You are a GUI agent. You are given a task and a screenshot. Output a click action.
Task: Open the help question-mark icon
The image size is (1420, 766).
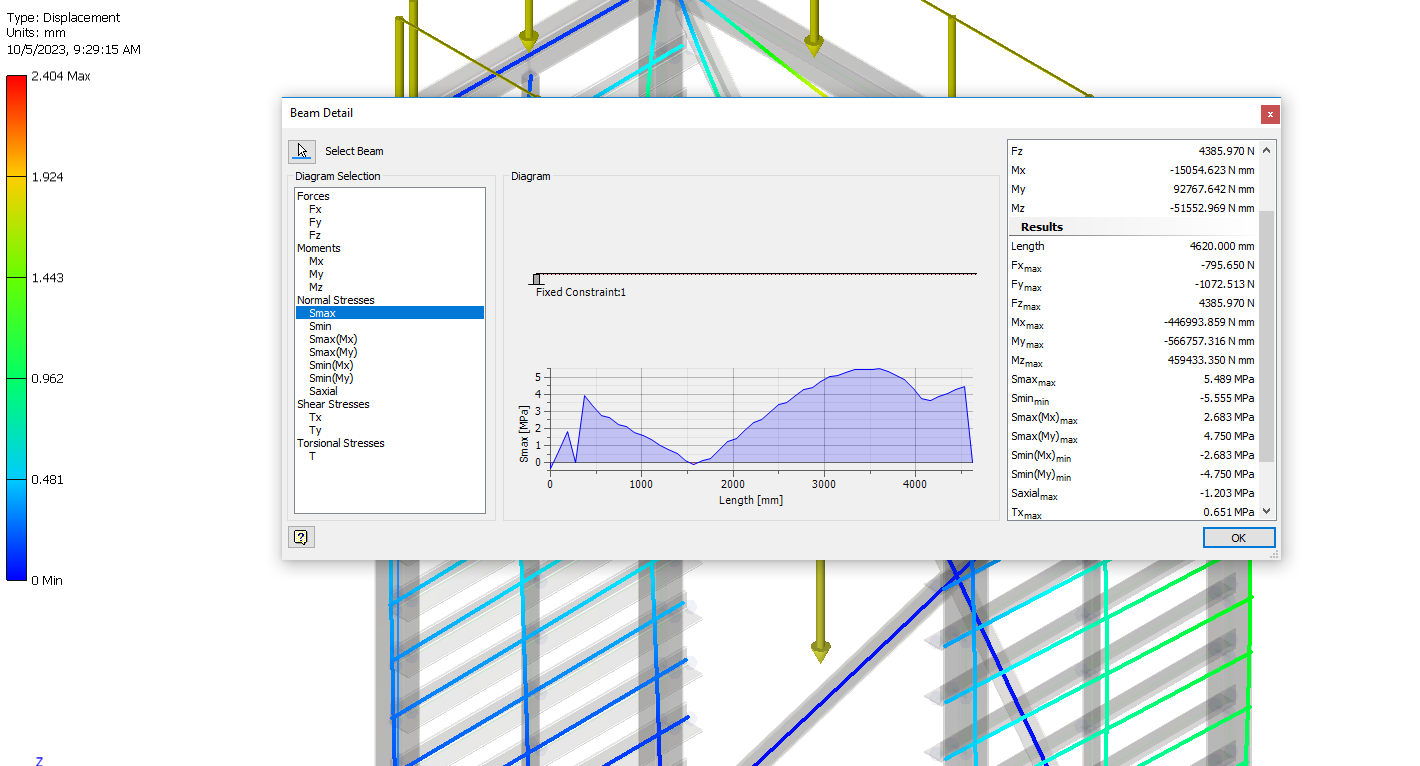click(x=301, y=537)
